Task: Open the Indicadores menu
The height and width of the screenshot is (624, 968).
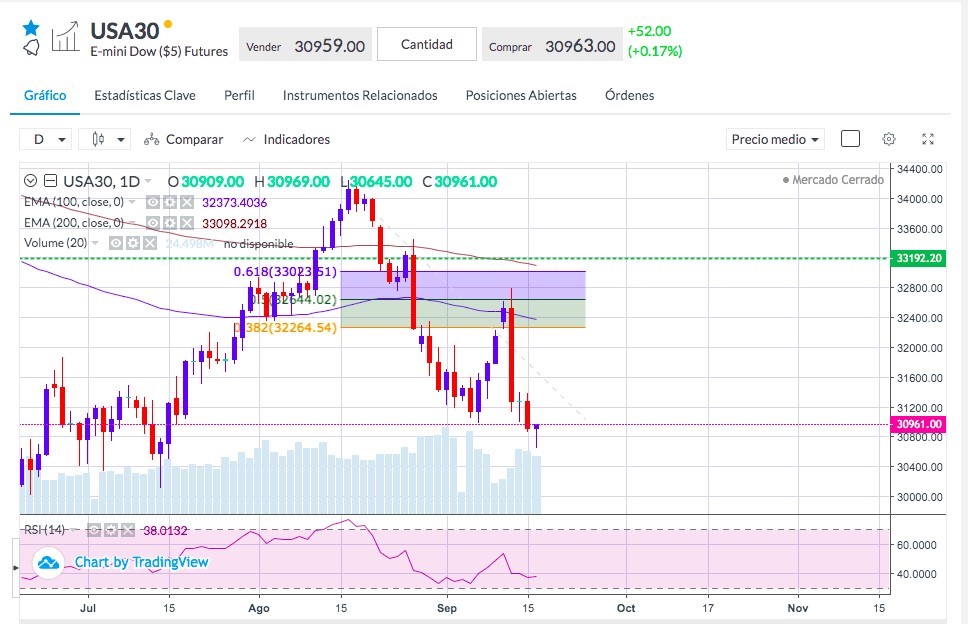Action: (x=286, y=139)
